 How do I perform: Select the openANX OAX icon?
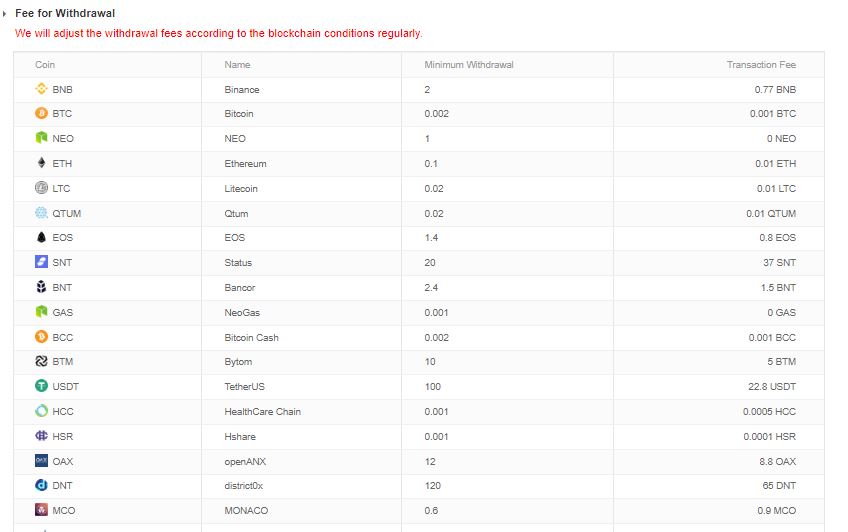(x=41, y=460)
